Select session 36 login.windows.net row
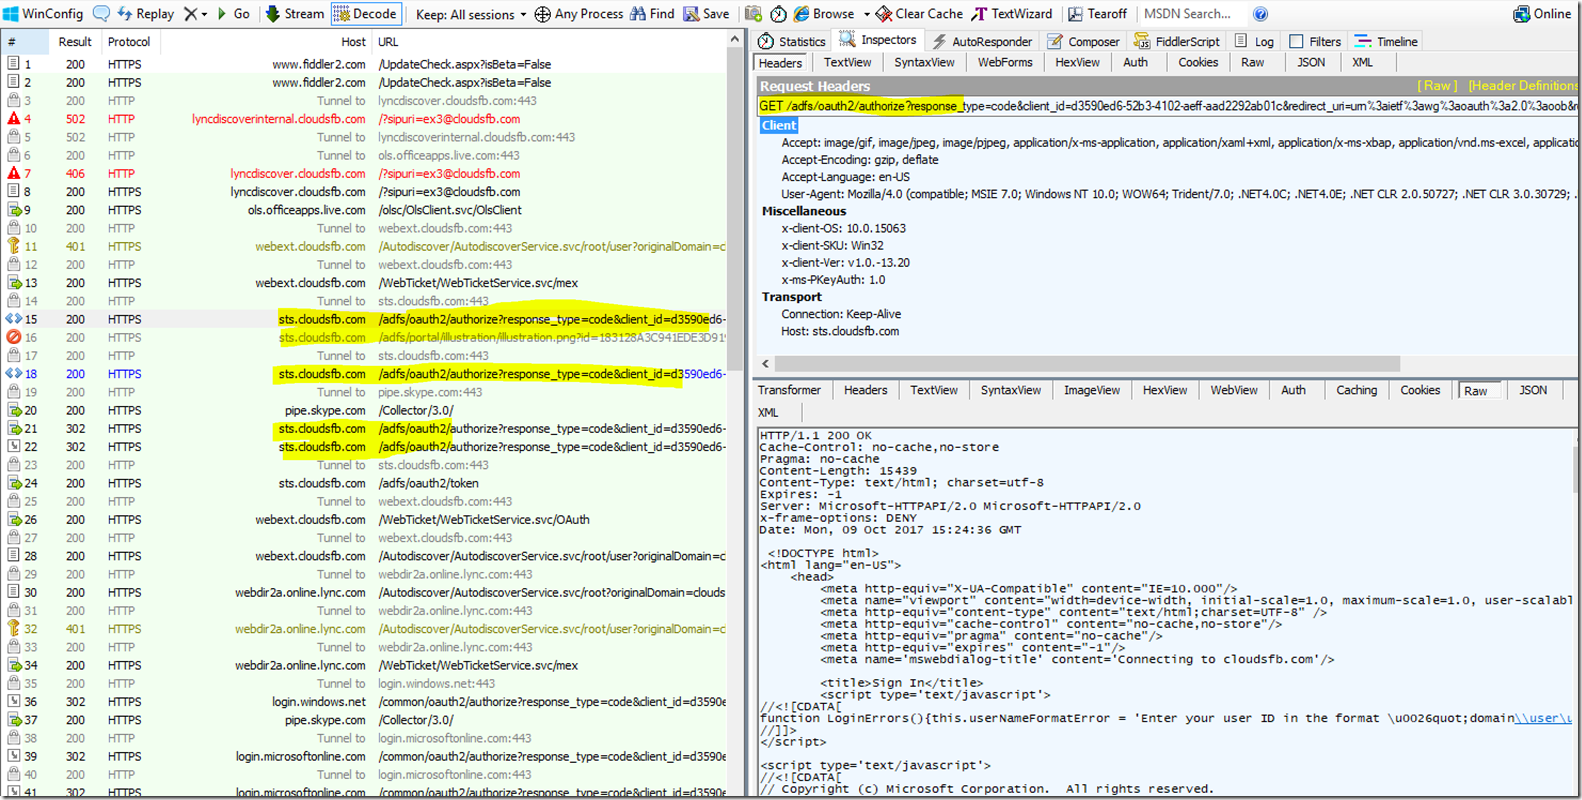 click(365, 702)
